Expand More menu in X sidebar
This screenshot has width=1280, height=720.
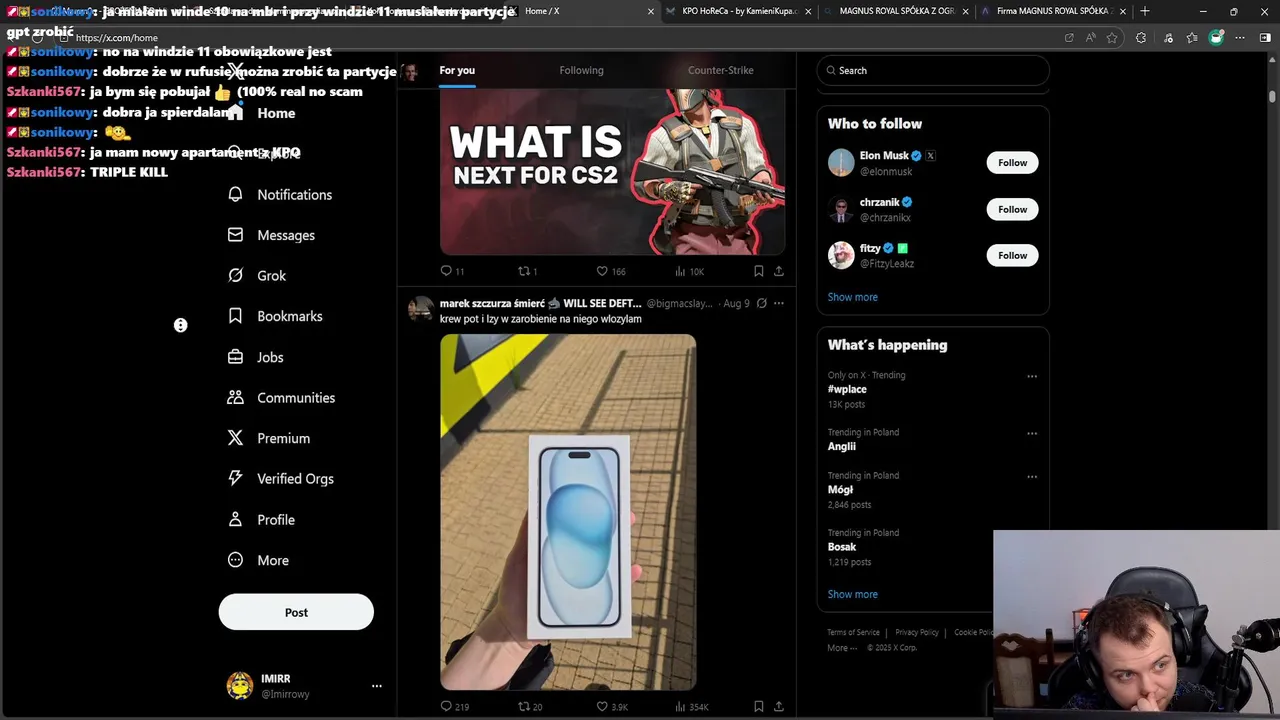[x=259, y=561]
